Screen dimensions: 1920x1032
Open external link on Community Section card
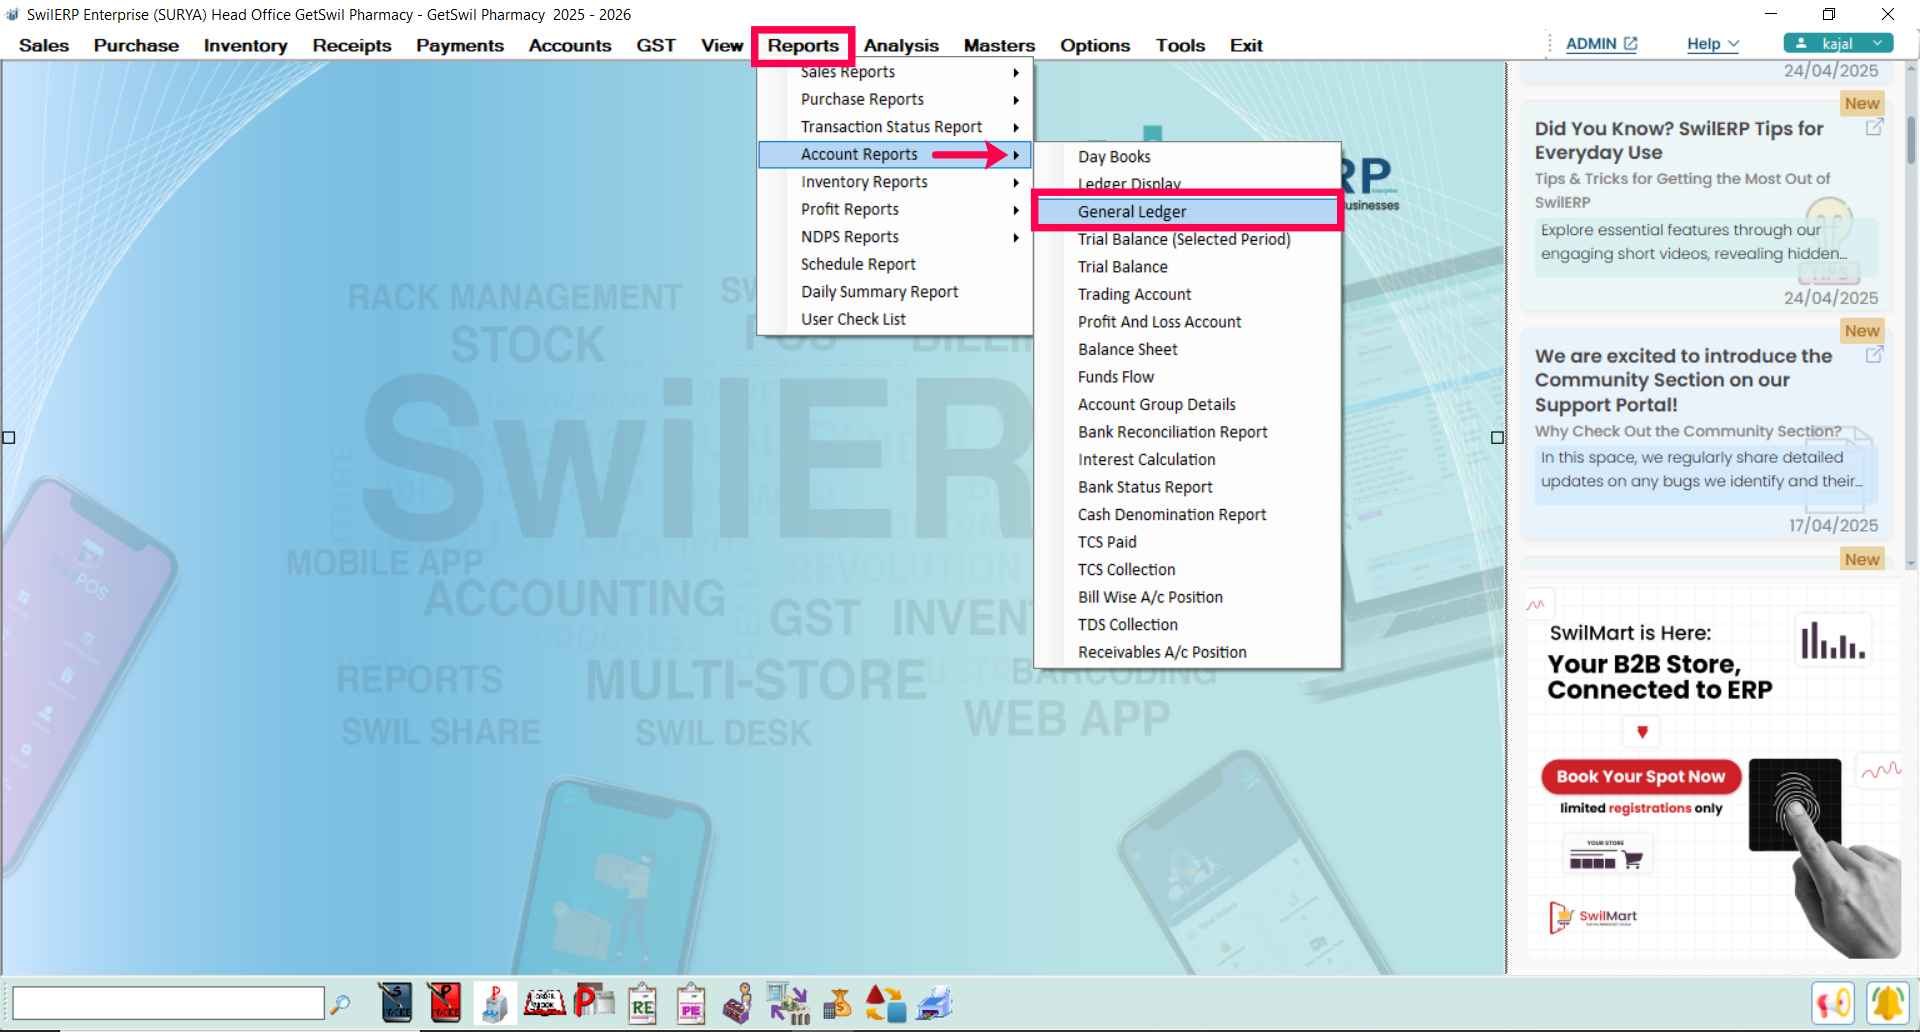[x=1875, y=354]
